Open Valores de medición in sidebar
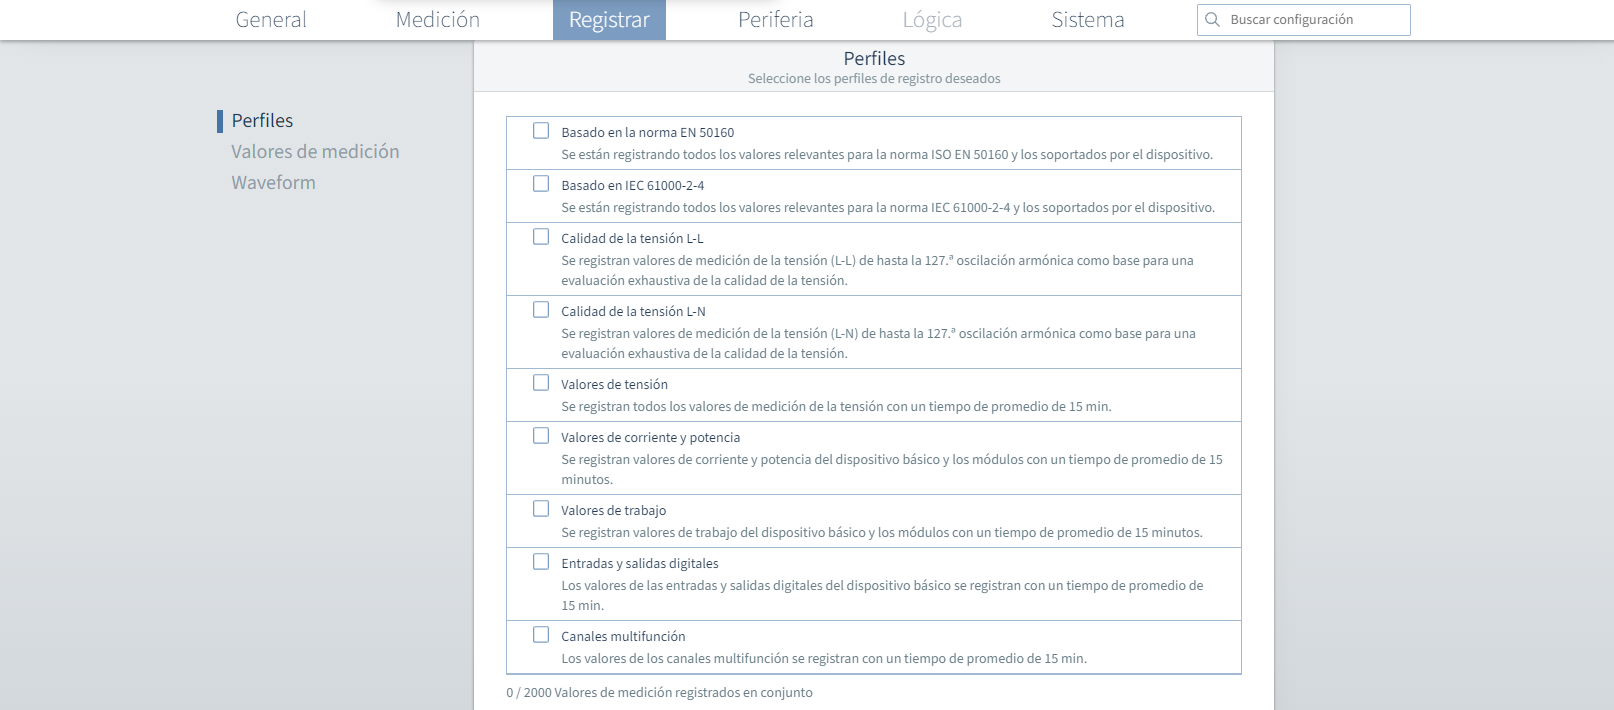This screenshot has width=1614, height=710. pos(315,152)
